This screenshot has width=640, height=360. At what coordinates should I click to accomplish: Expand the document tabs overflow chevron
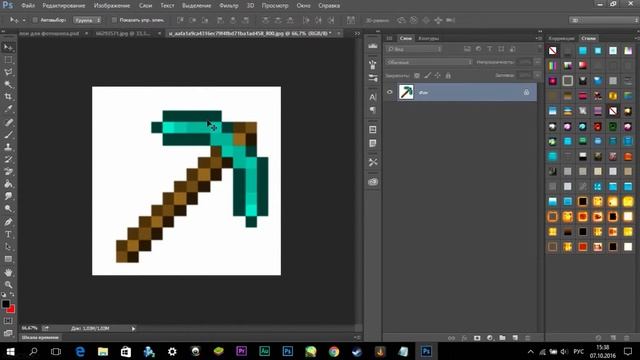(x=357, y=33)
